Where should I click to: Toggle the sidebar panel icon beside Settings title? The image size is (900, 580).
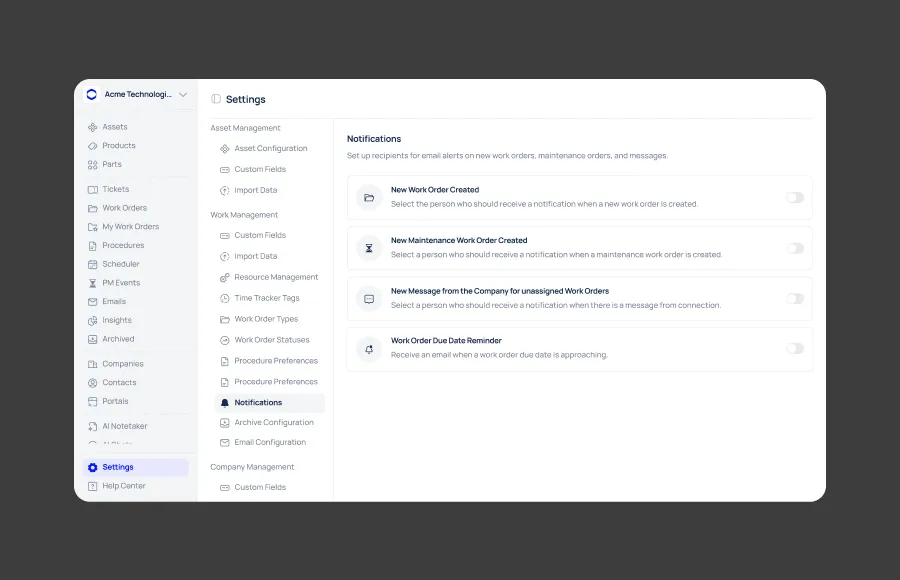tap(216, 99)
